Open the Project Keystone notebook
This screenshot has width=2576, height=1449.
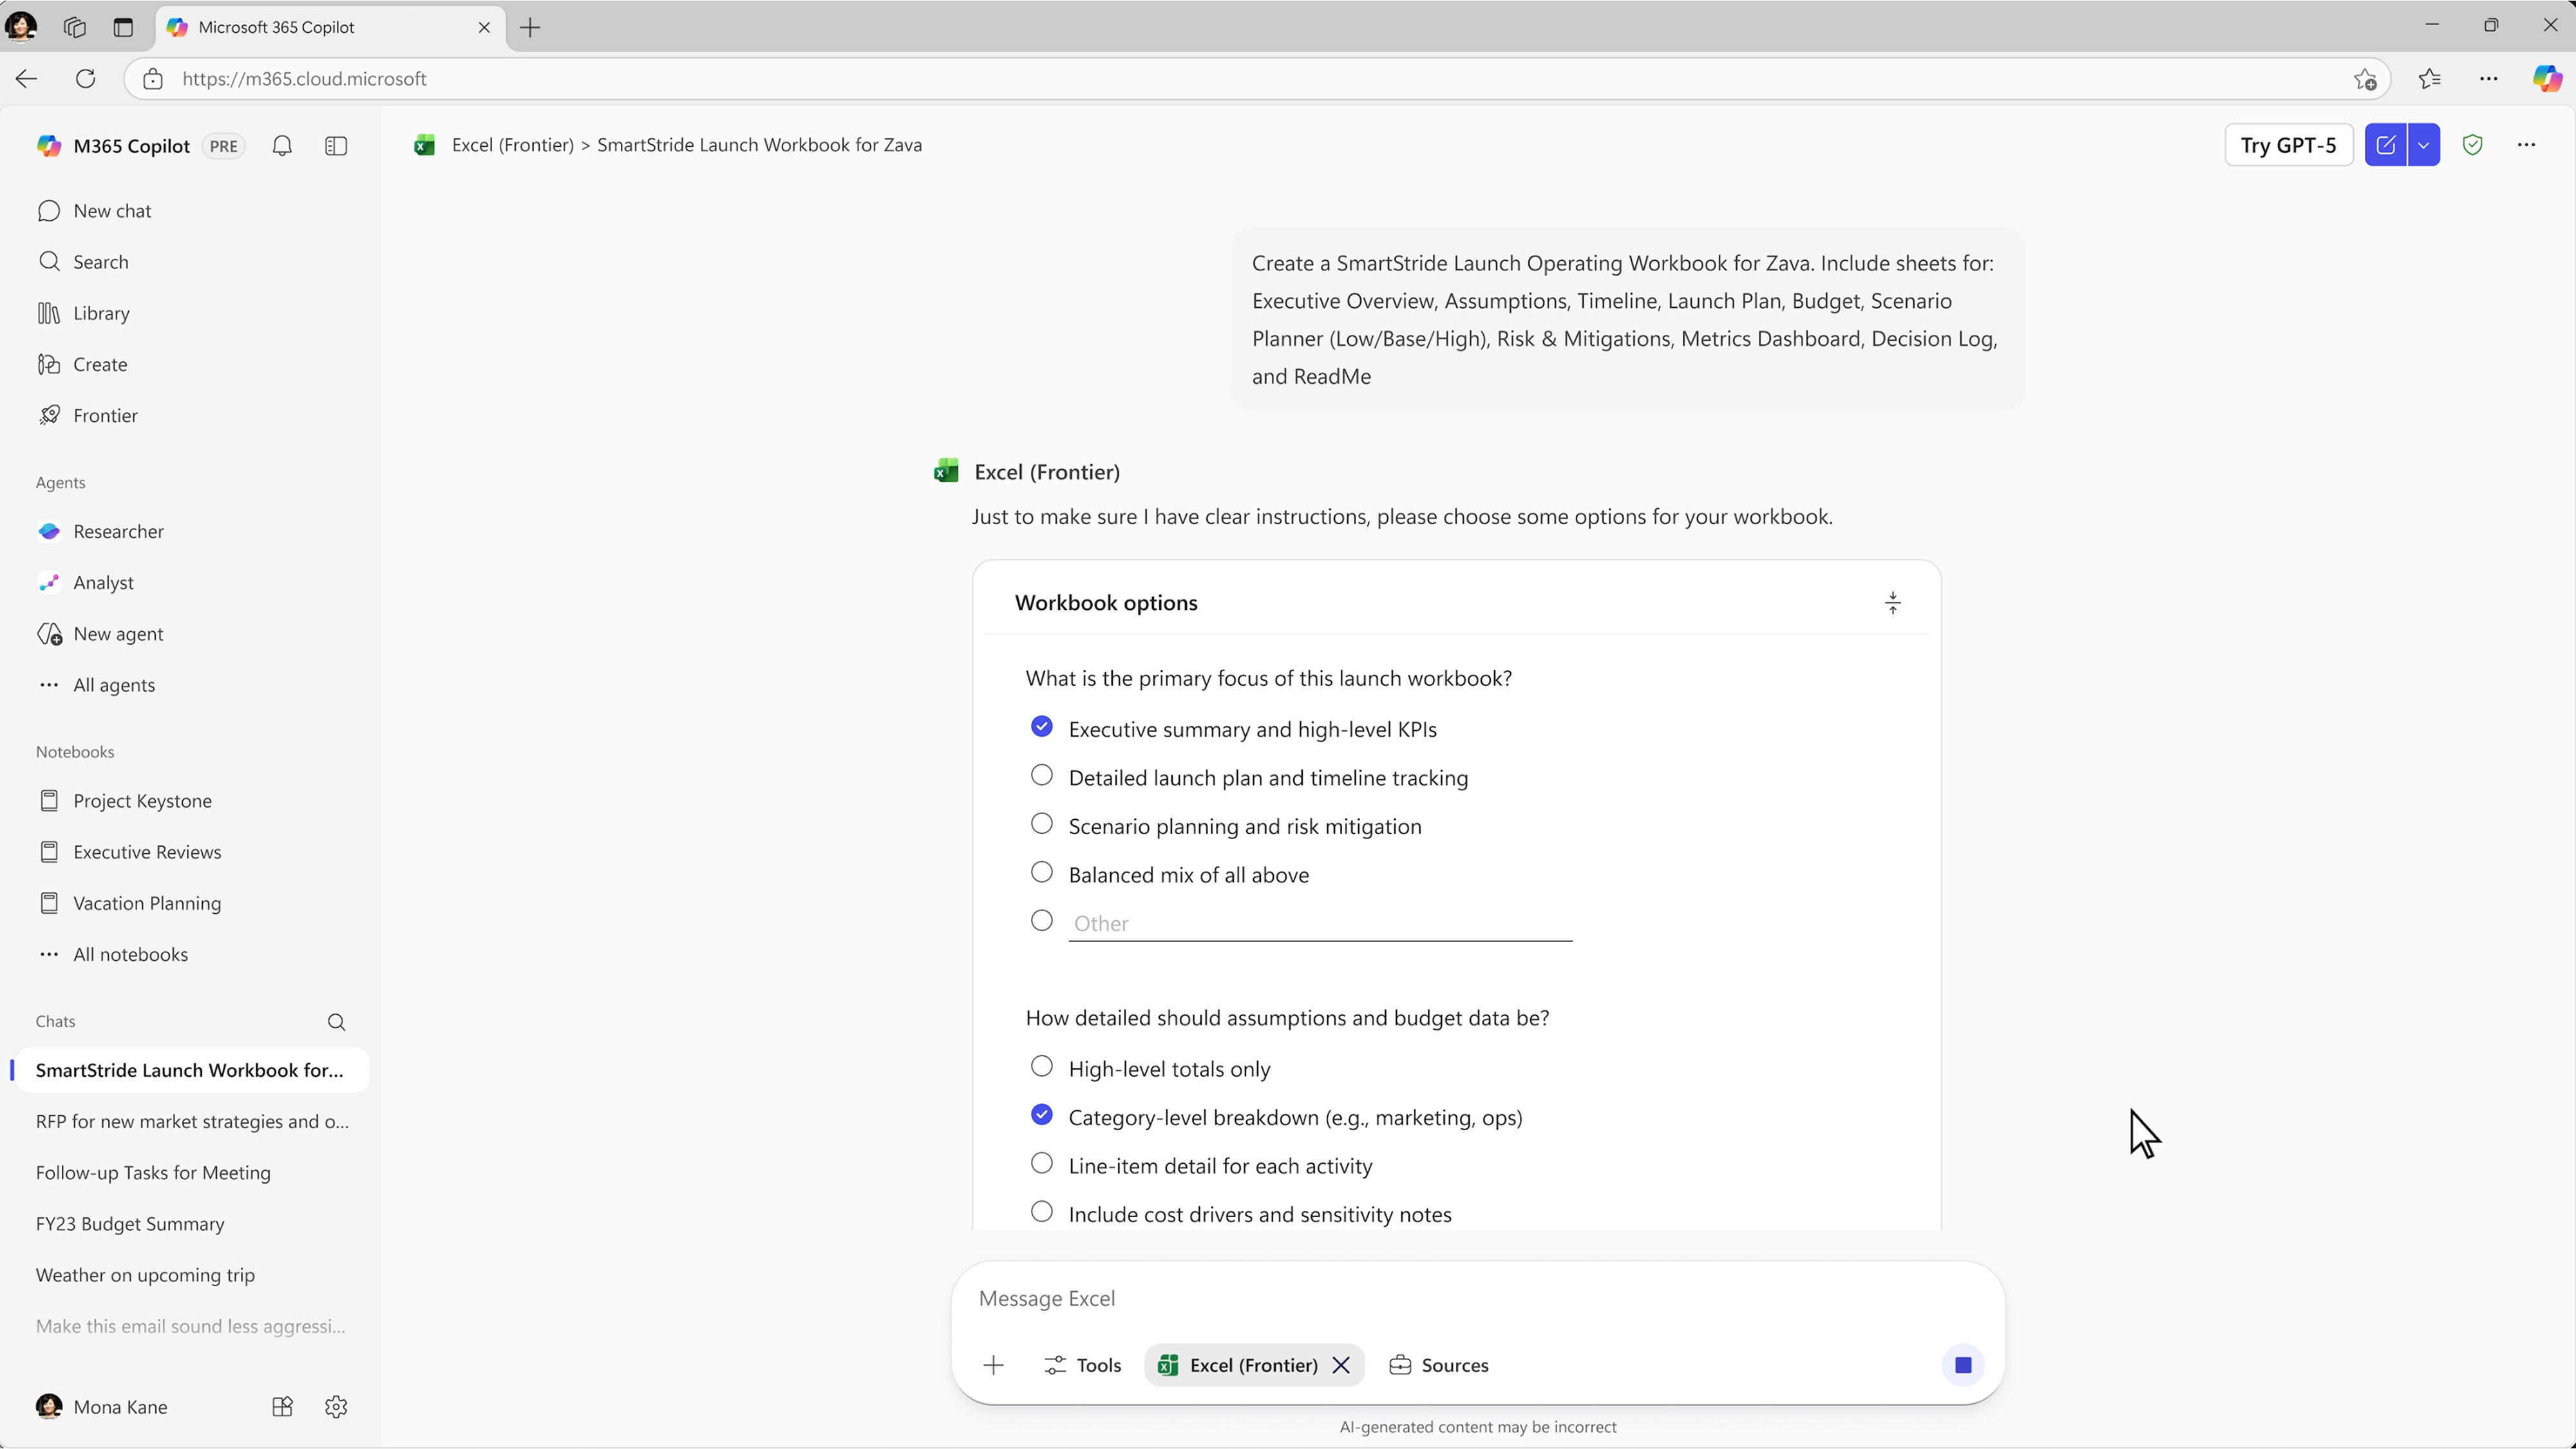(x=142, y=801)
